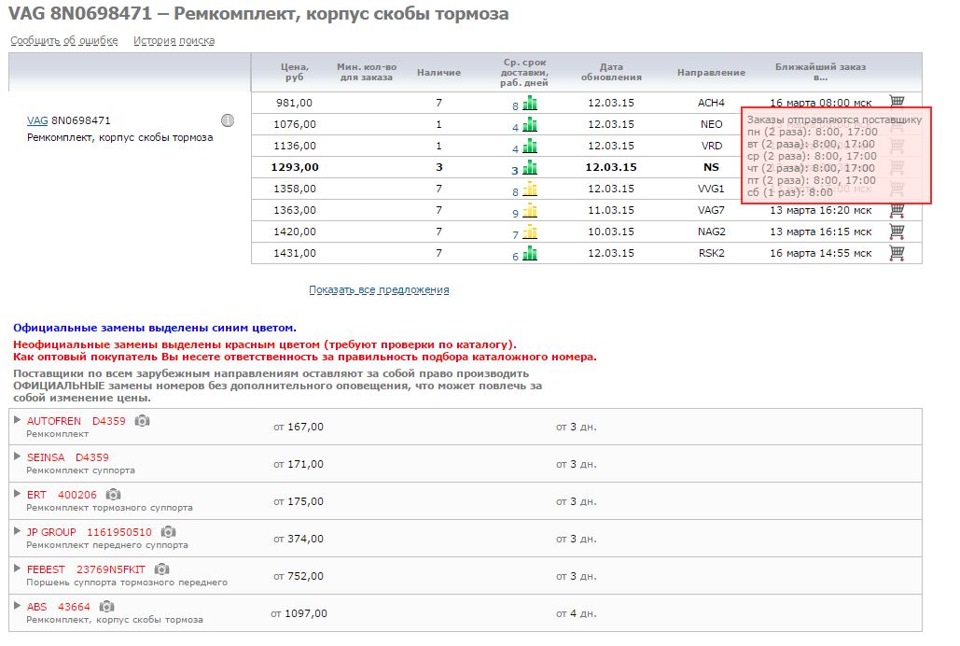Image resolution: width=960 pixels, height=646 pixels.
Task: Click the 'Дата обновления' column header
Action: (611, 72)
